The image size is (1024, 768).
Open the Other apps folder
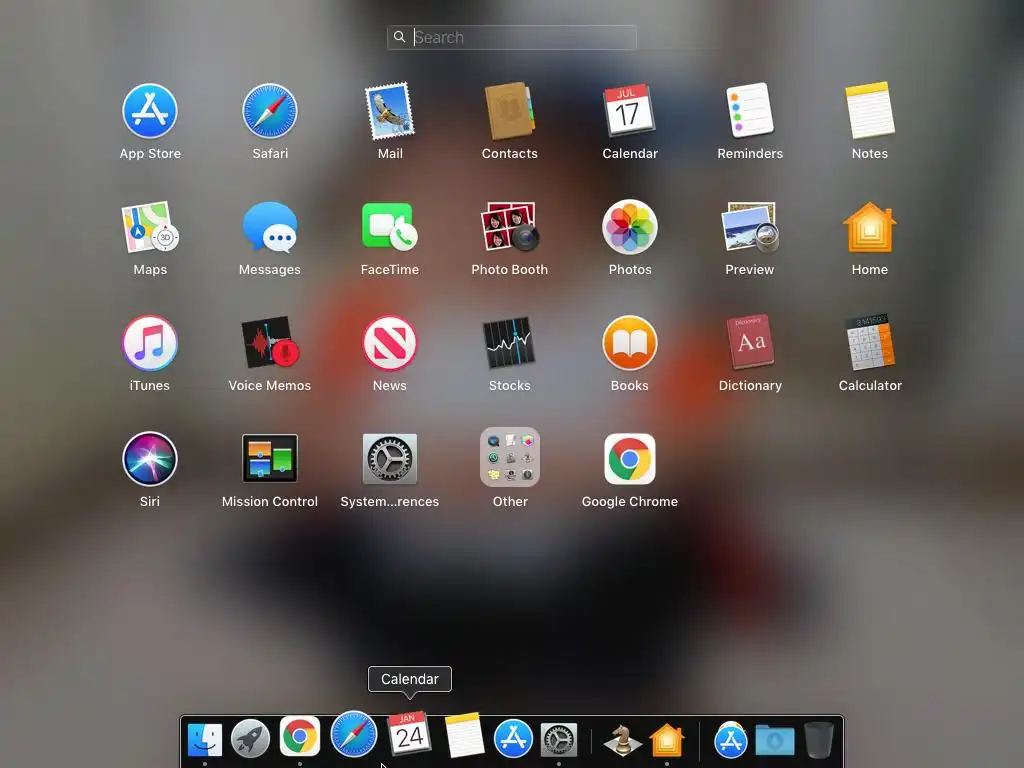pos(510,457)
